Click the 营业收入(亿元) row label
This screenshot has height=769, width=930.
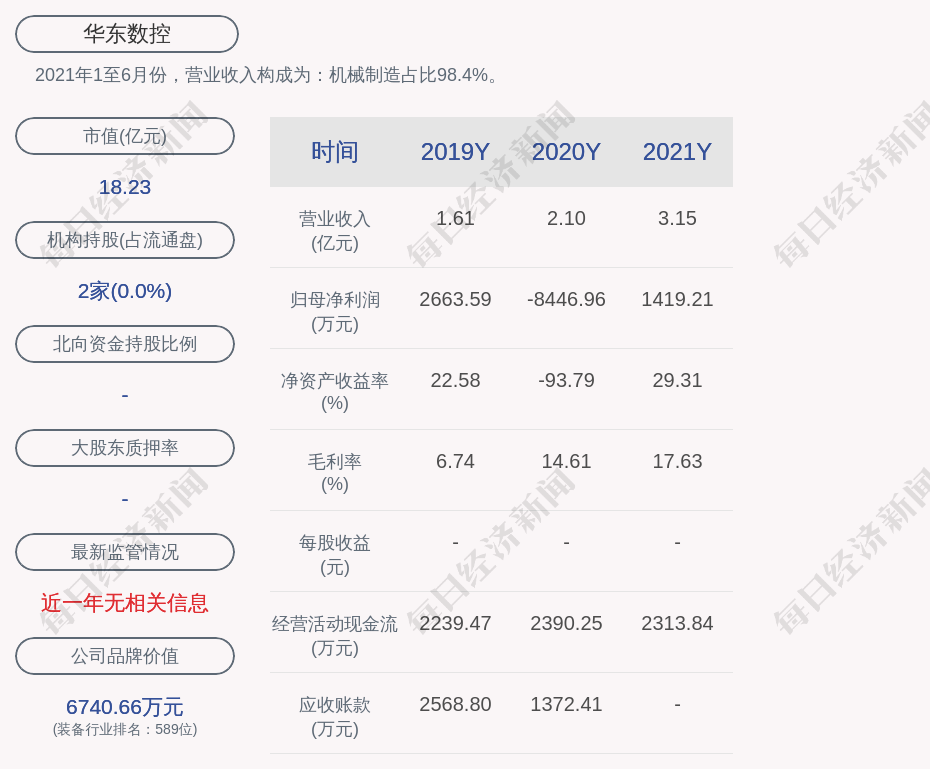(x=335, y=230)
